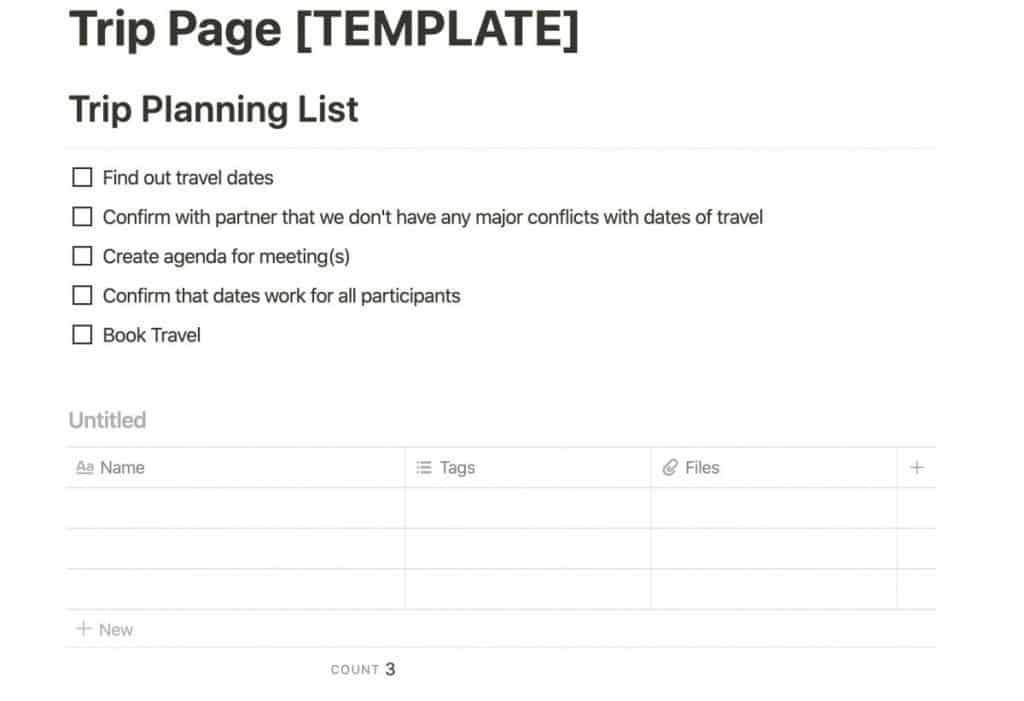Image resolution: width=1024 pixels, height=701 pixels.
Task: Select the first row's Tags cell
Action: pos(528,508)
